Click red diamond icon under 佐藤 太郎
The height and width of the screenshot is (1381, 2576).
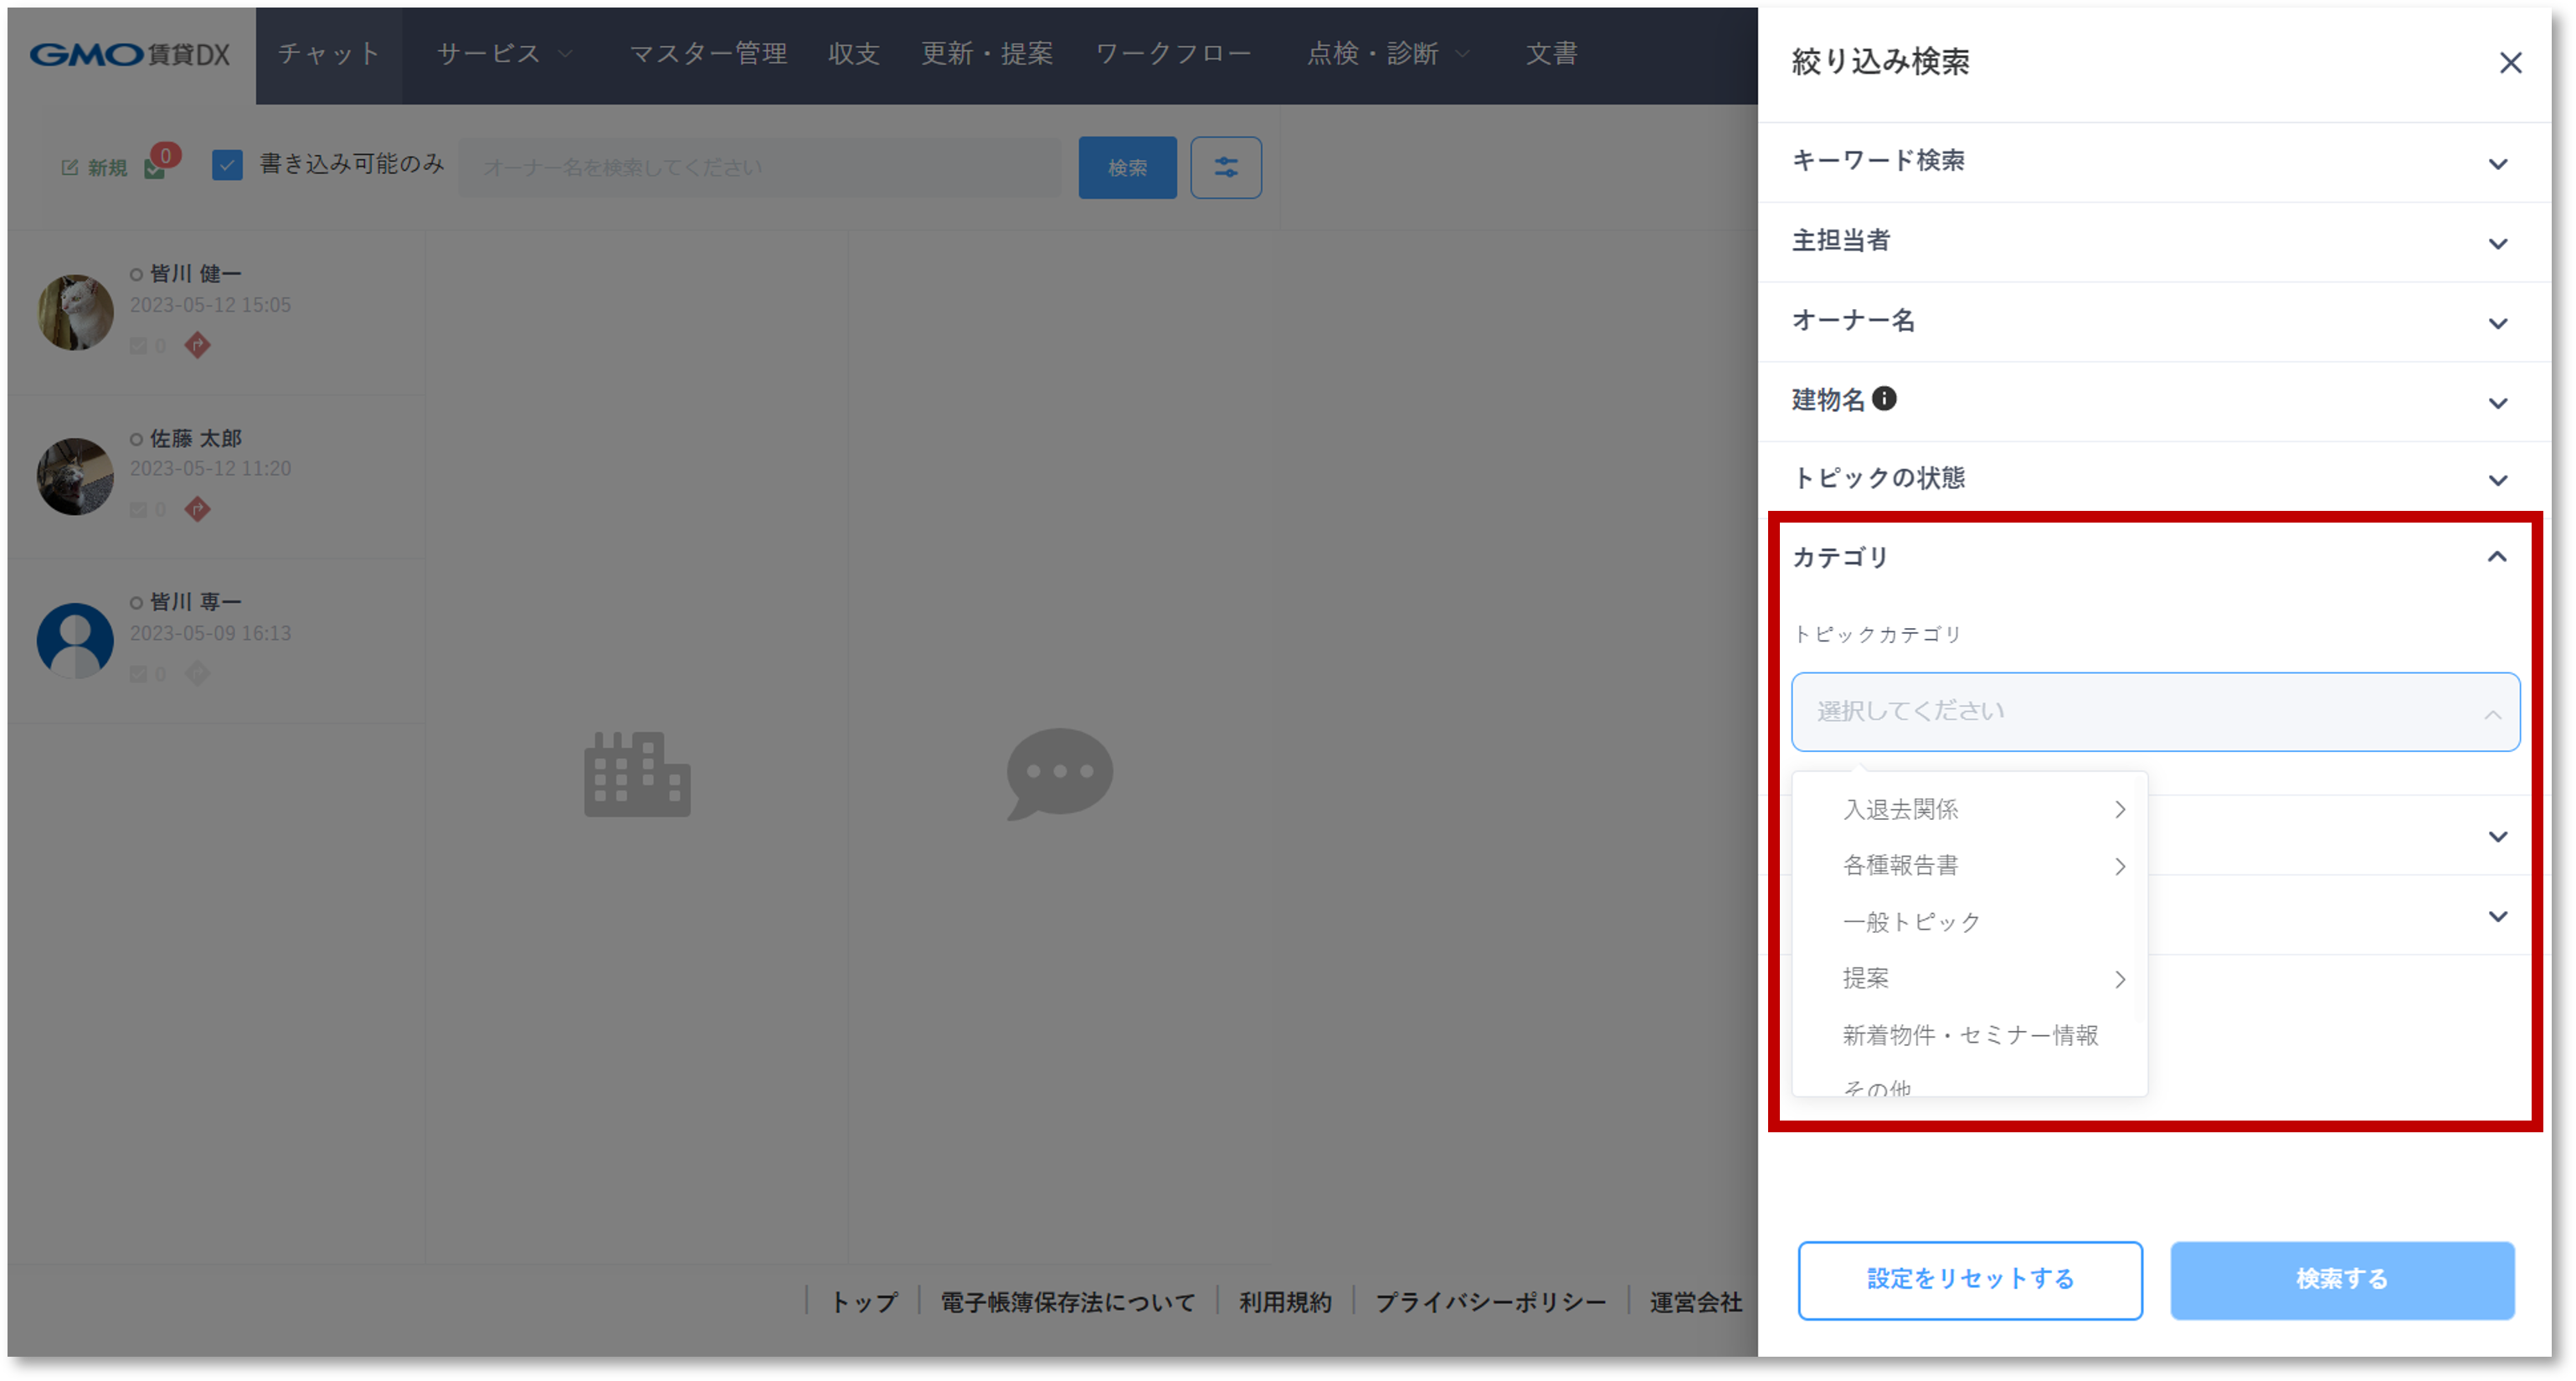click(198, 509)
